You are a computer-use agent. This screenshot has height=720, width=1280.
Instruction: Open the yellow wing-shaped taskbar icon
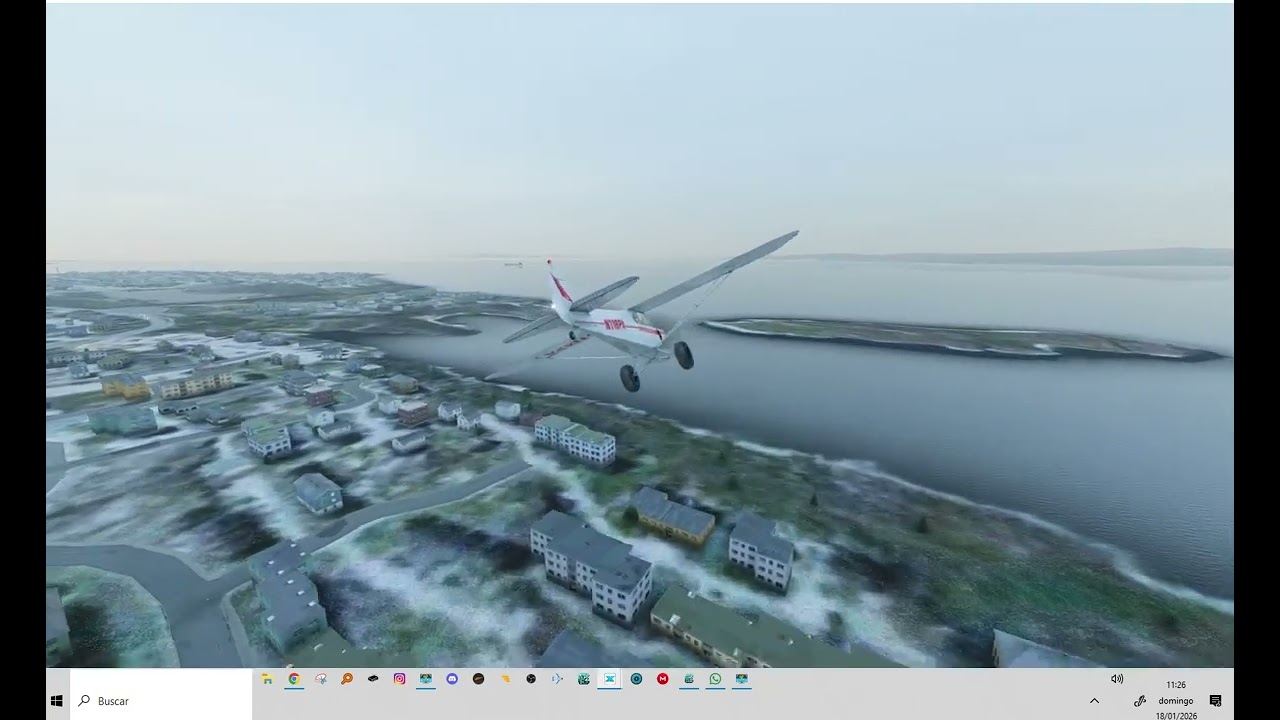point(505,679)
